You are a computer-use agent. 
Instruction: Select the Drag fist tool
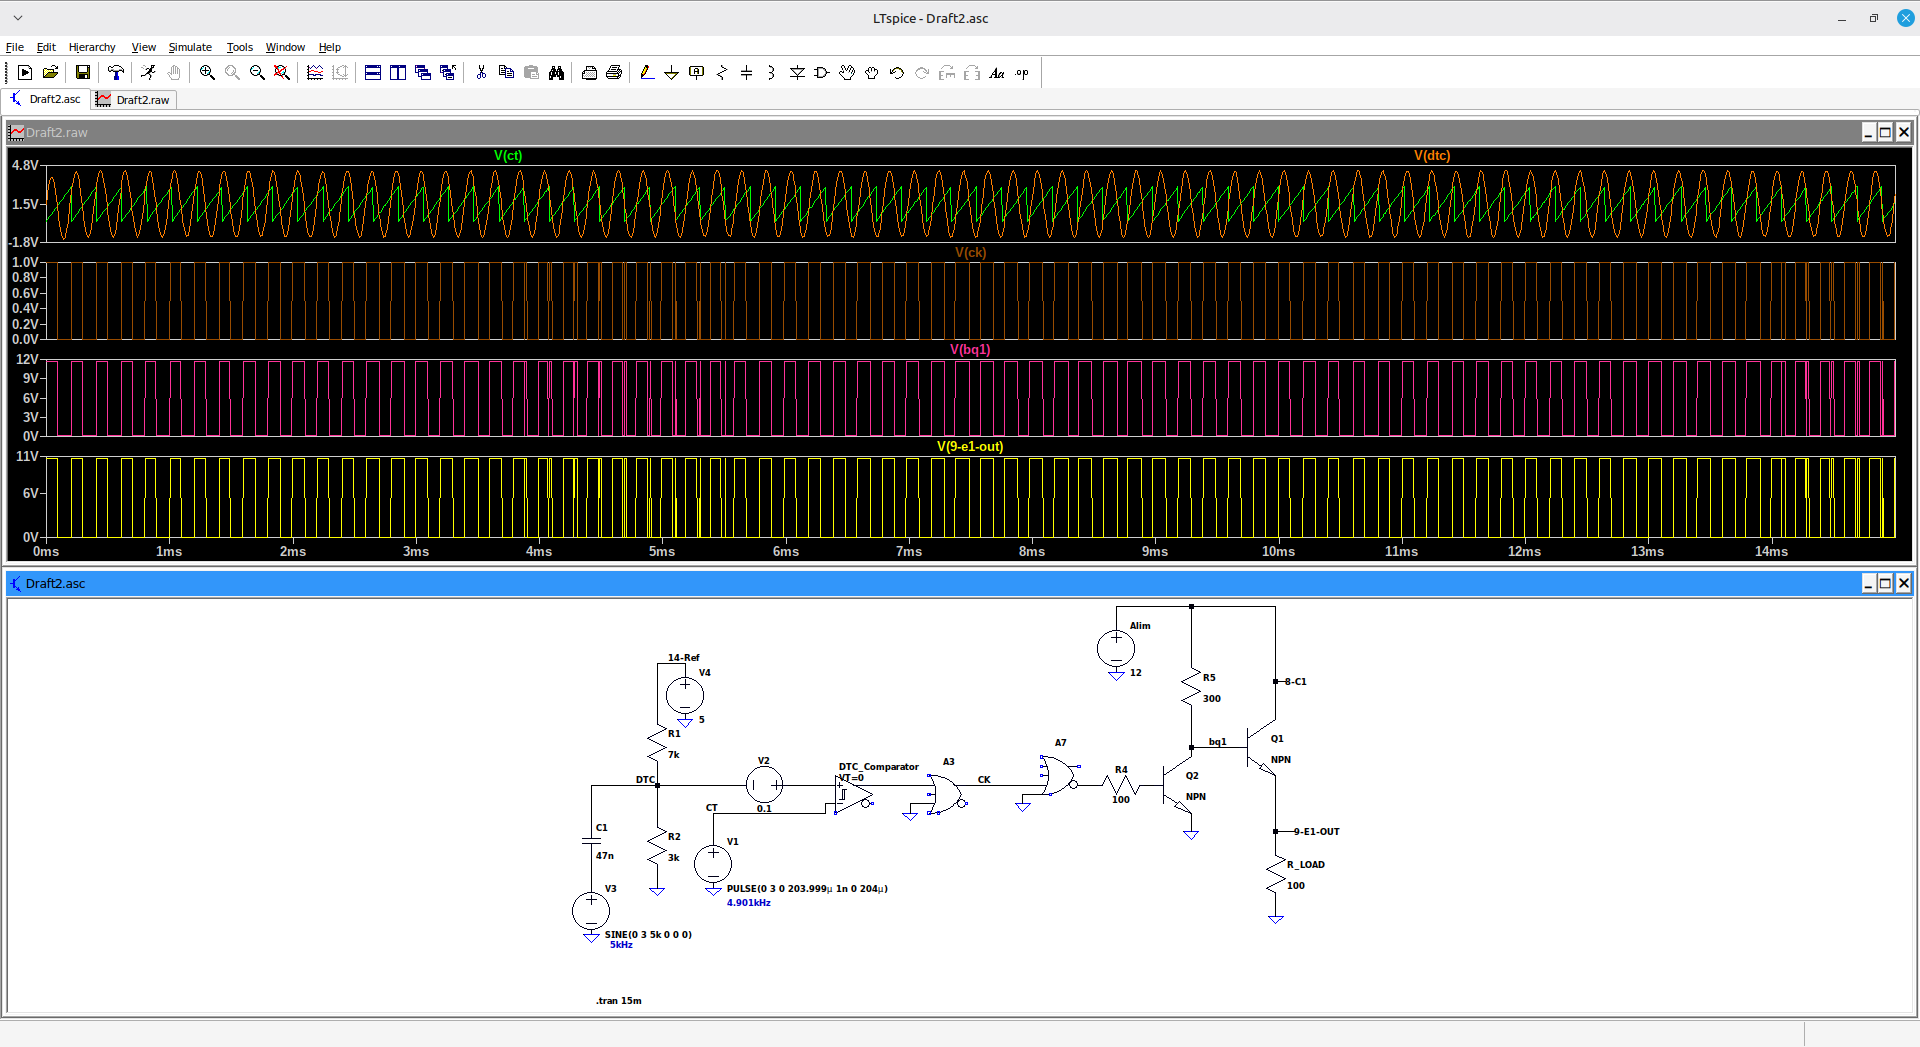[x=872, y=73]
